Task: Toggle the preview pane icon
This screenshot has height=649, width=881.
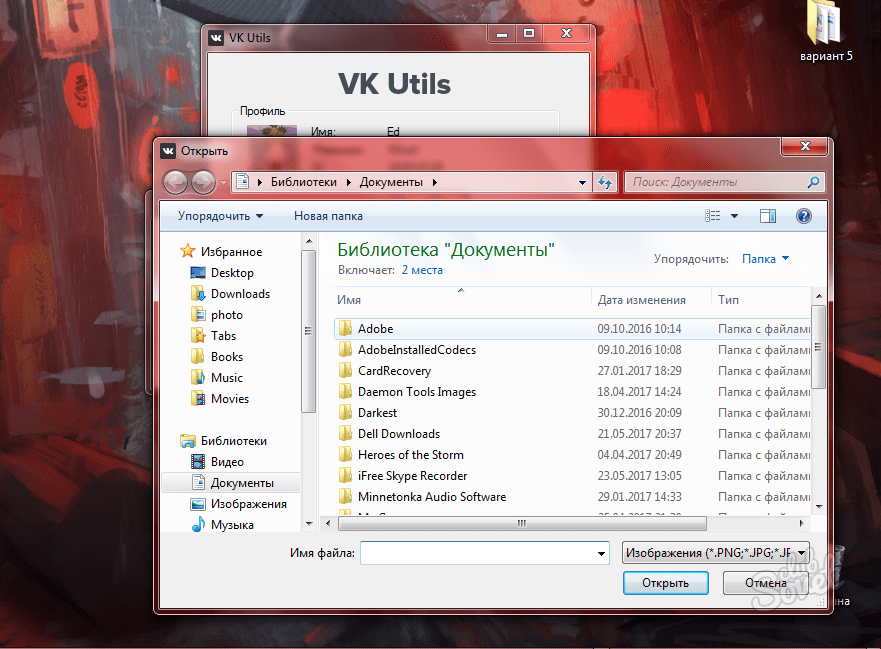Action: (768, 216)
